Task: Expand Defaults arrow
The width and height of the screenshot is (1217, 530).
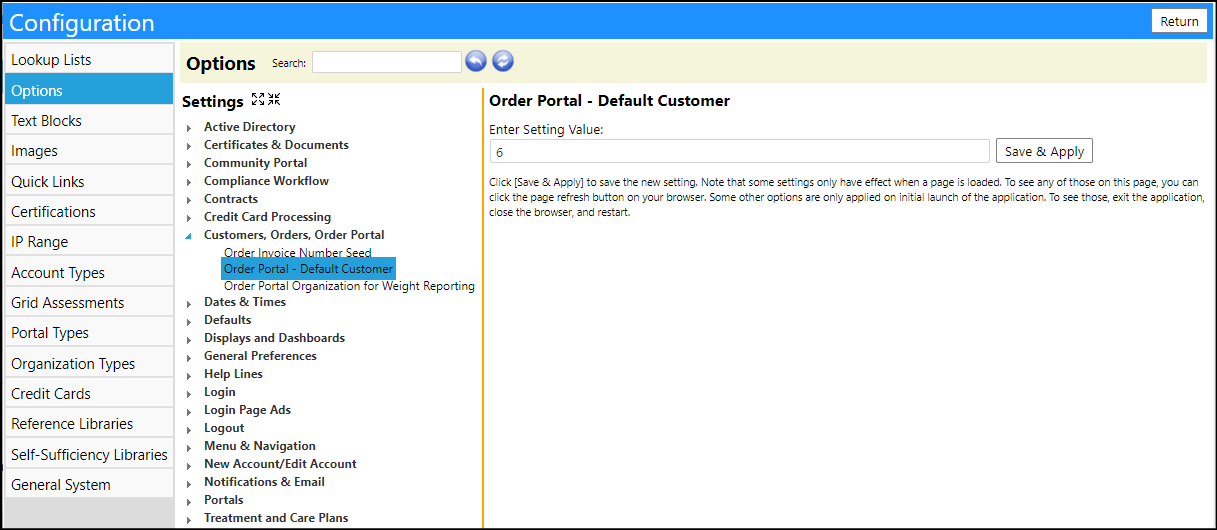Action: coord(189,321)
